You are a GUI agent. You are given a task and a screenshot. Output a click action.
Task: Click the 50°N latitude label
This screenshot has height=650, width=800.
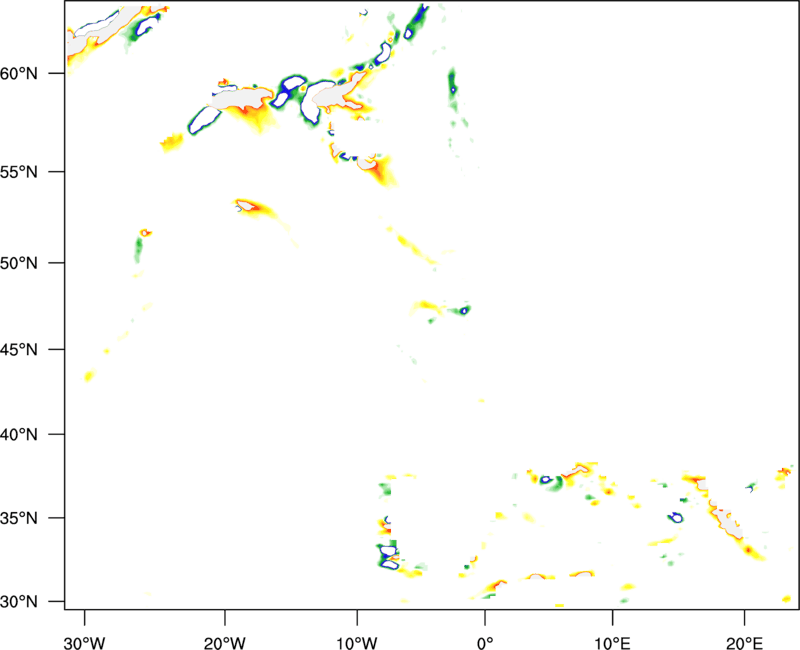tap(19, 263)
